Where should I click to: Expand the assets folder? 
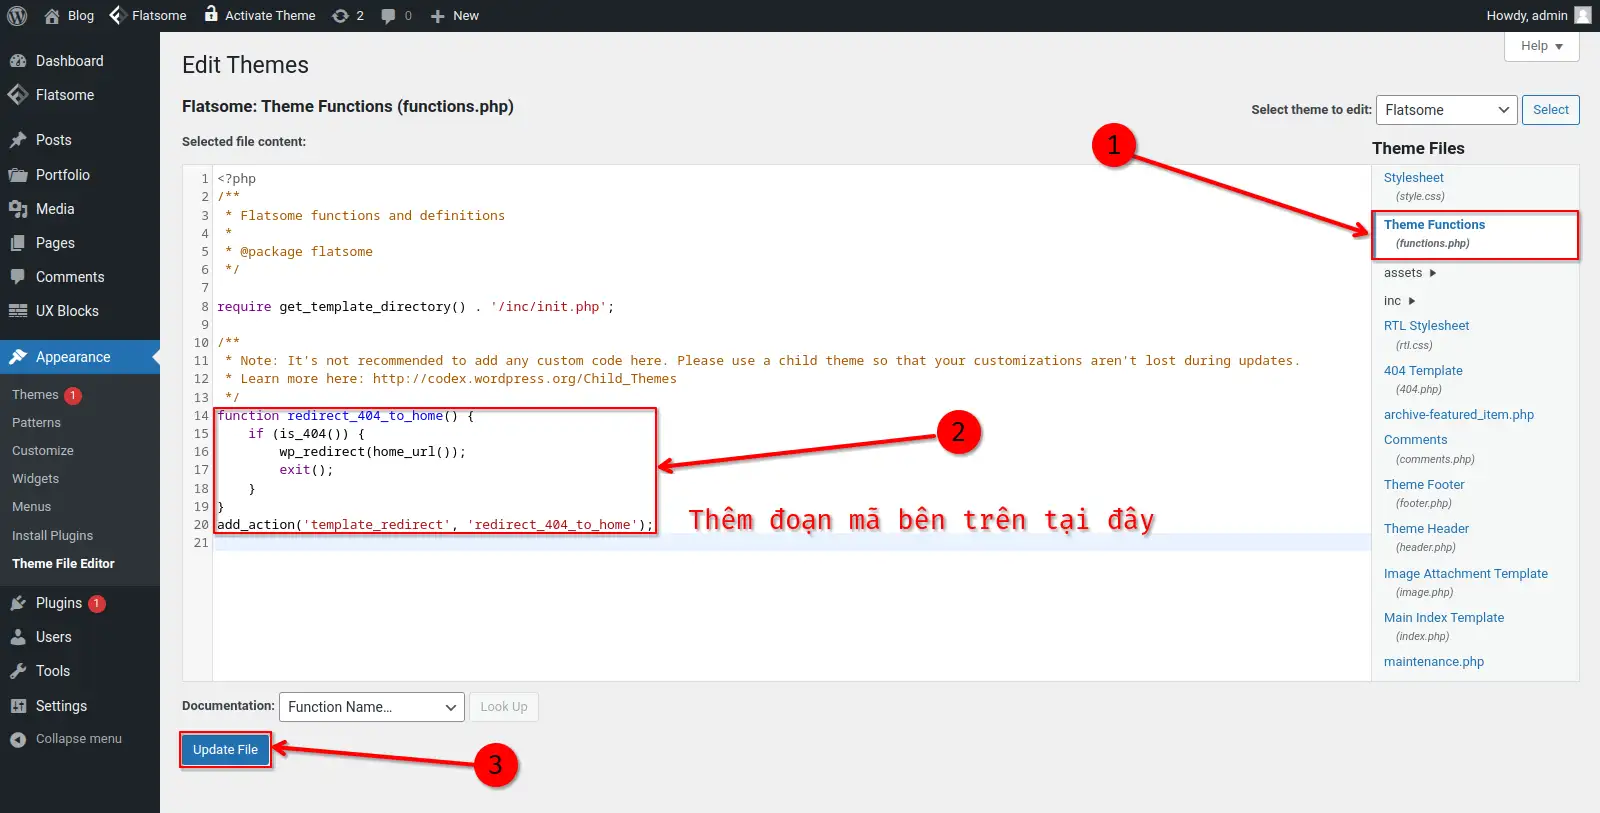click(1410, 273)
